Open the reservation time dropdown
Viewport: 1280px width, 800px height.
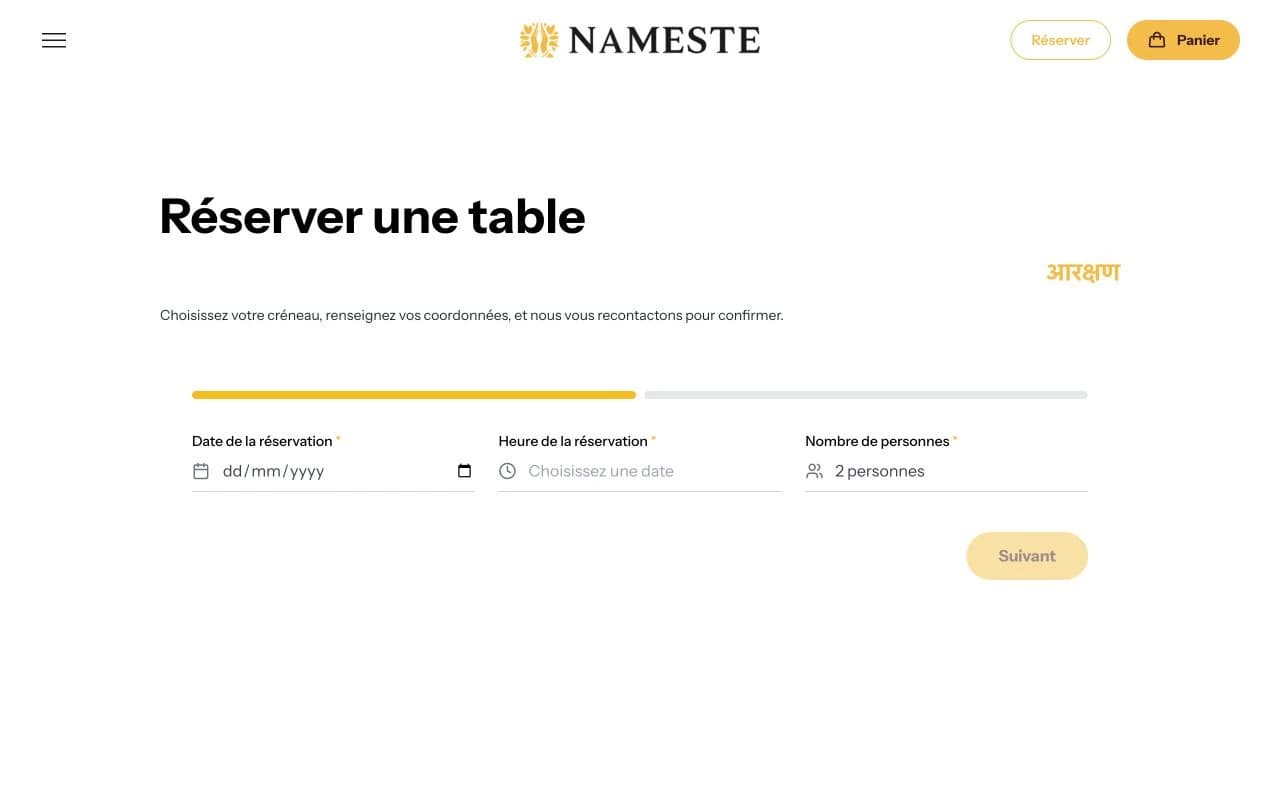pyautogui.click(x=640, y=471)
